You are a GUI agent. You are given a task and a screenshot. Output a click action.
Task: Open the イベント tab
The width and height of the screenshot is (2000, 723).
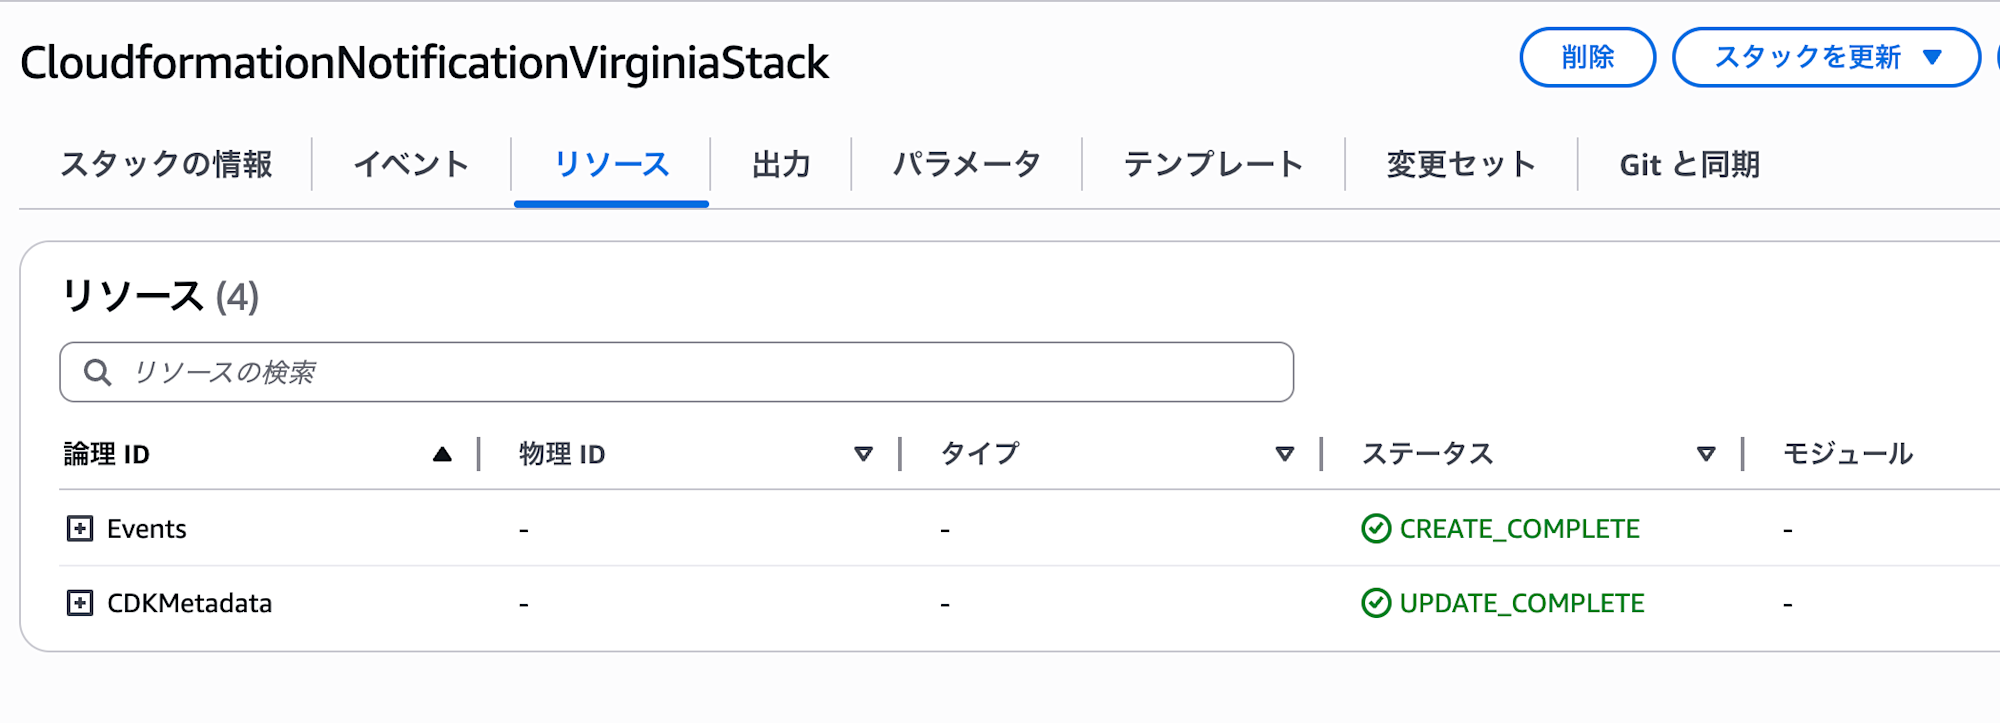(411, 164)
